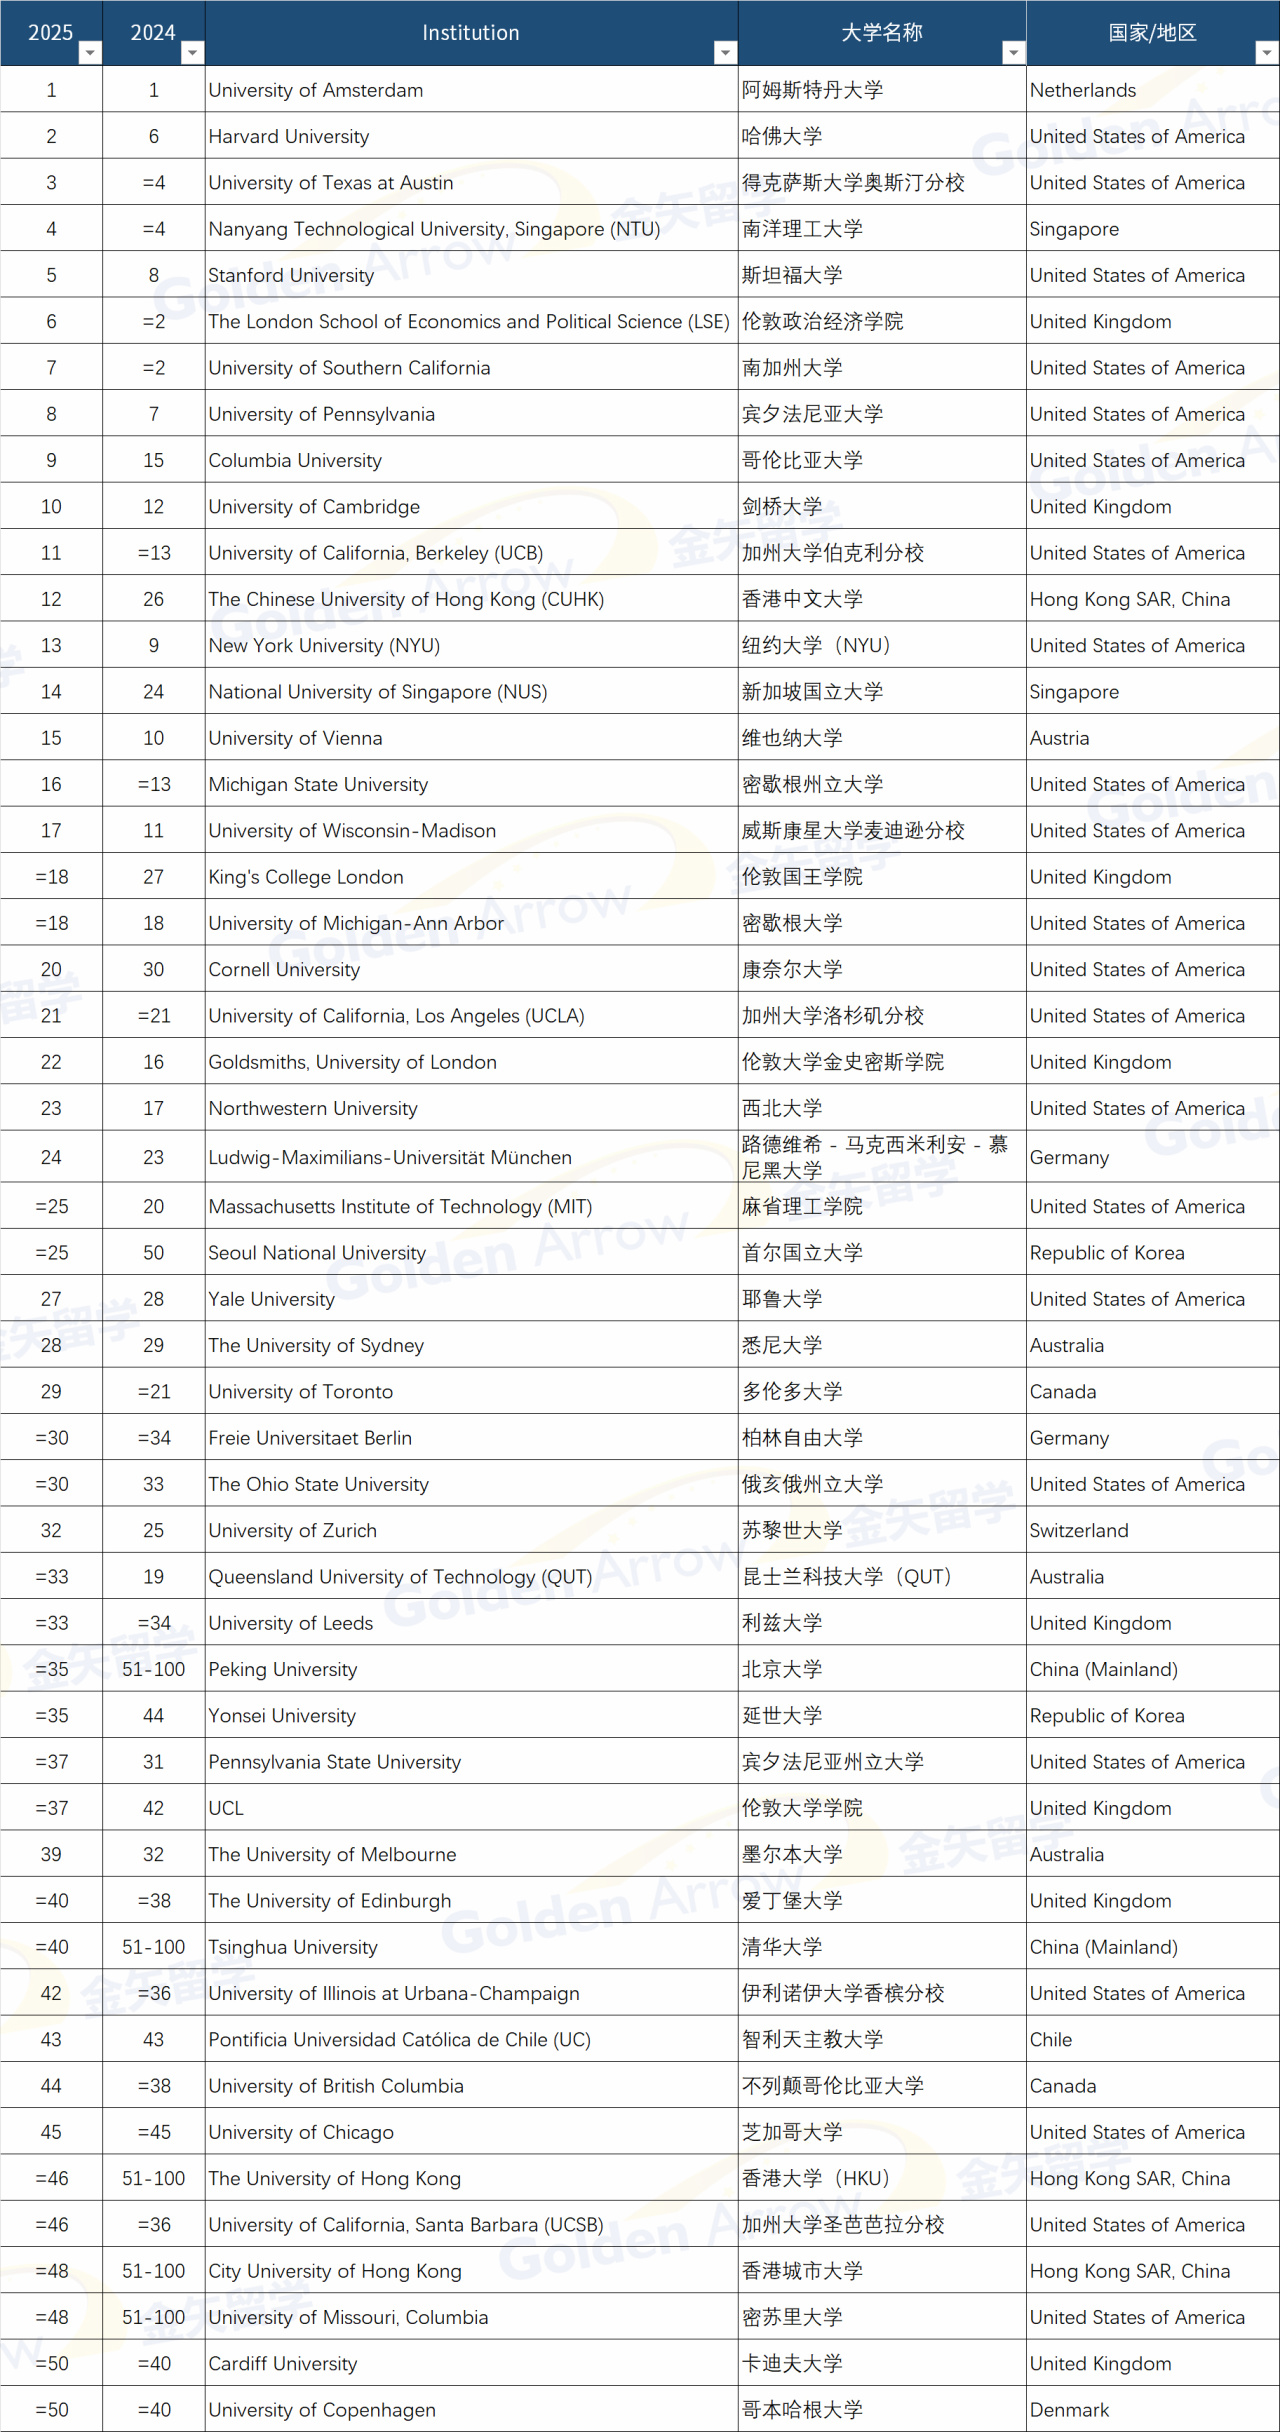Select the Ludwig-Maximilians-Universität München cell
The image size is (1280, 2432).
[390, 1158]
